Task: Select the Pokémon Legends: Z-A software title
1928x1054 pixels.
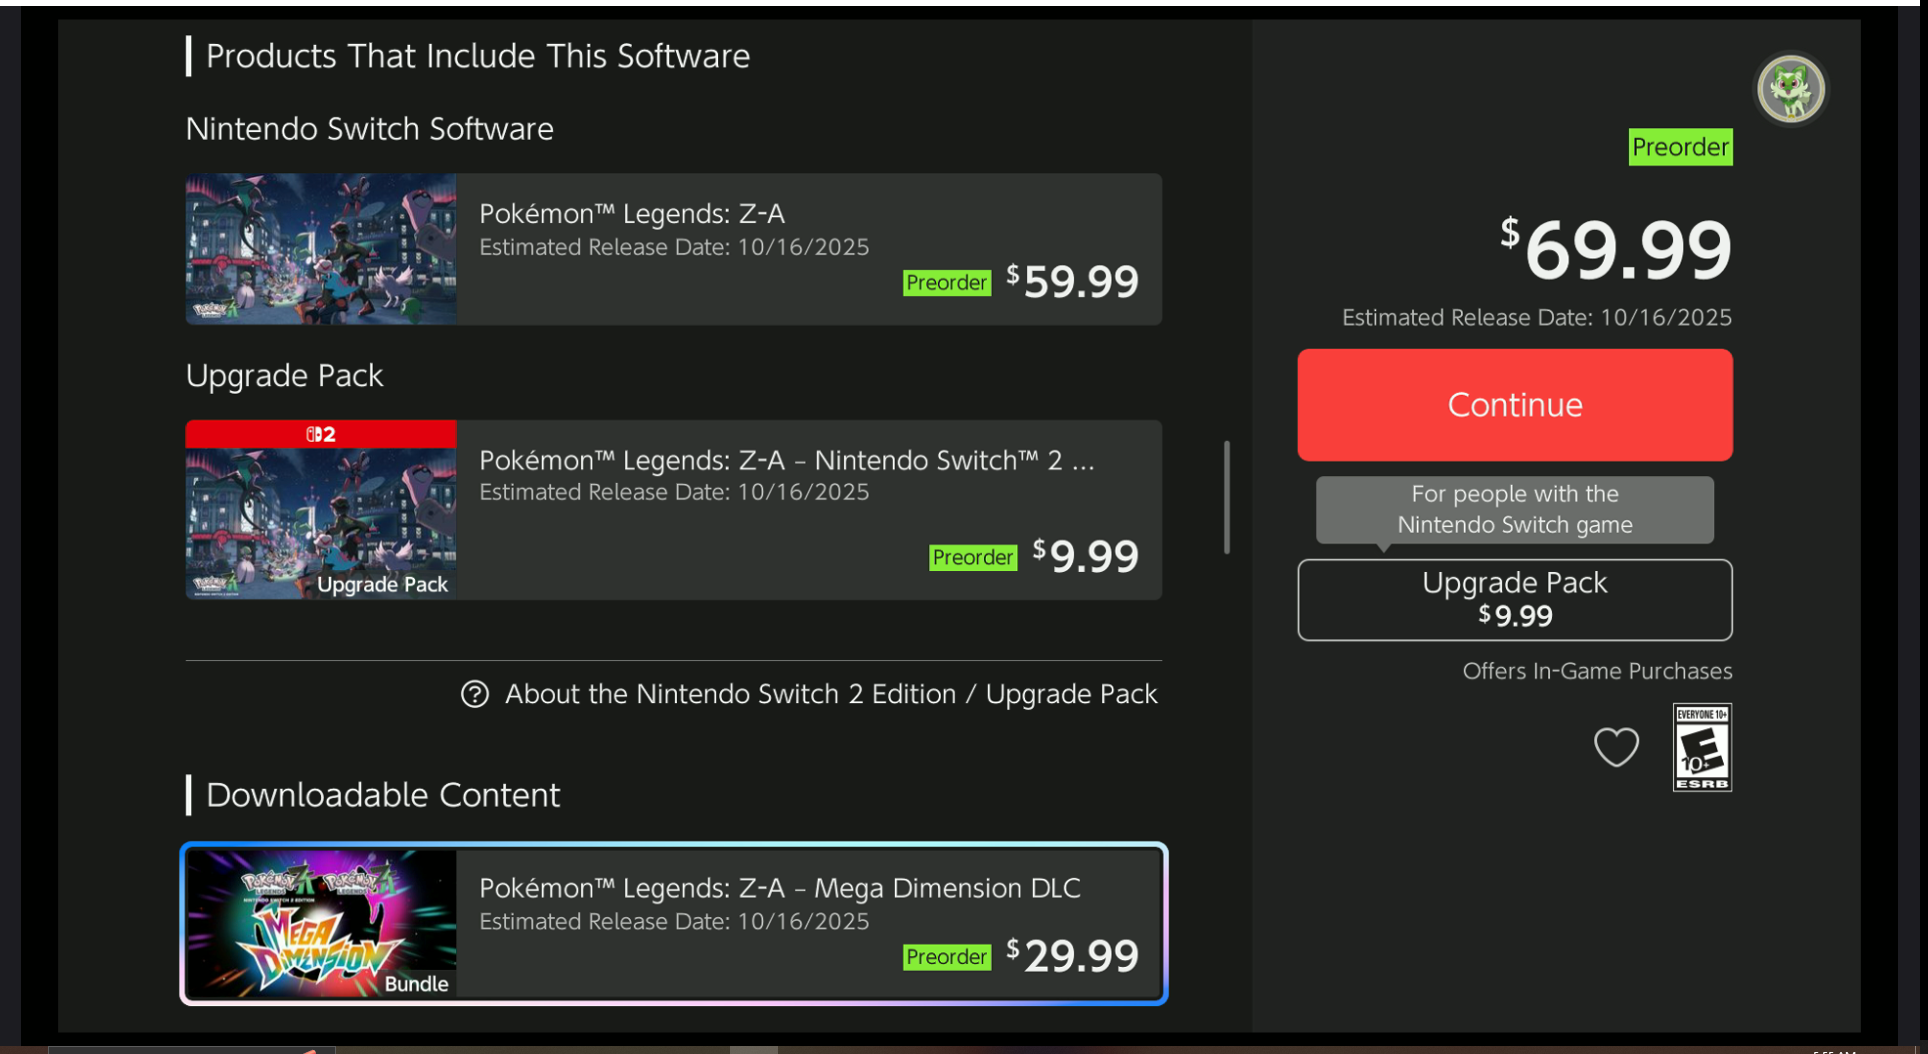Action: (632, 214)
